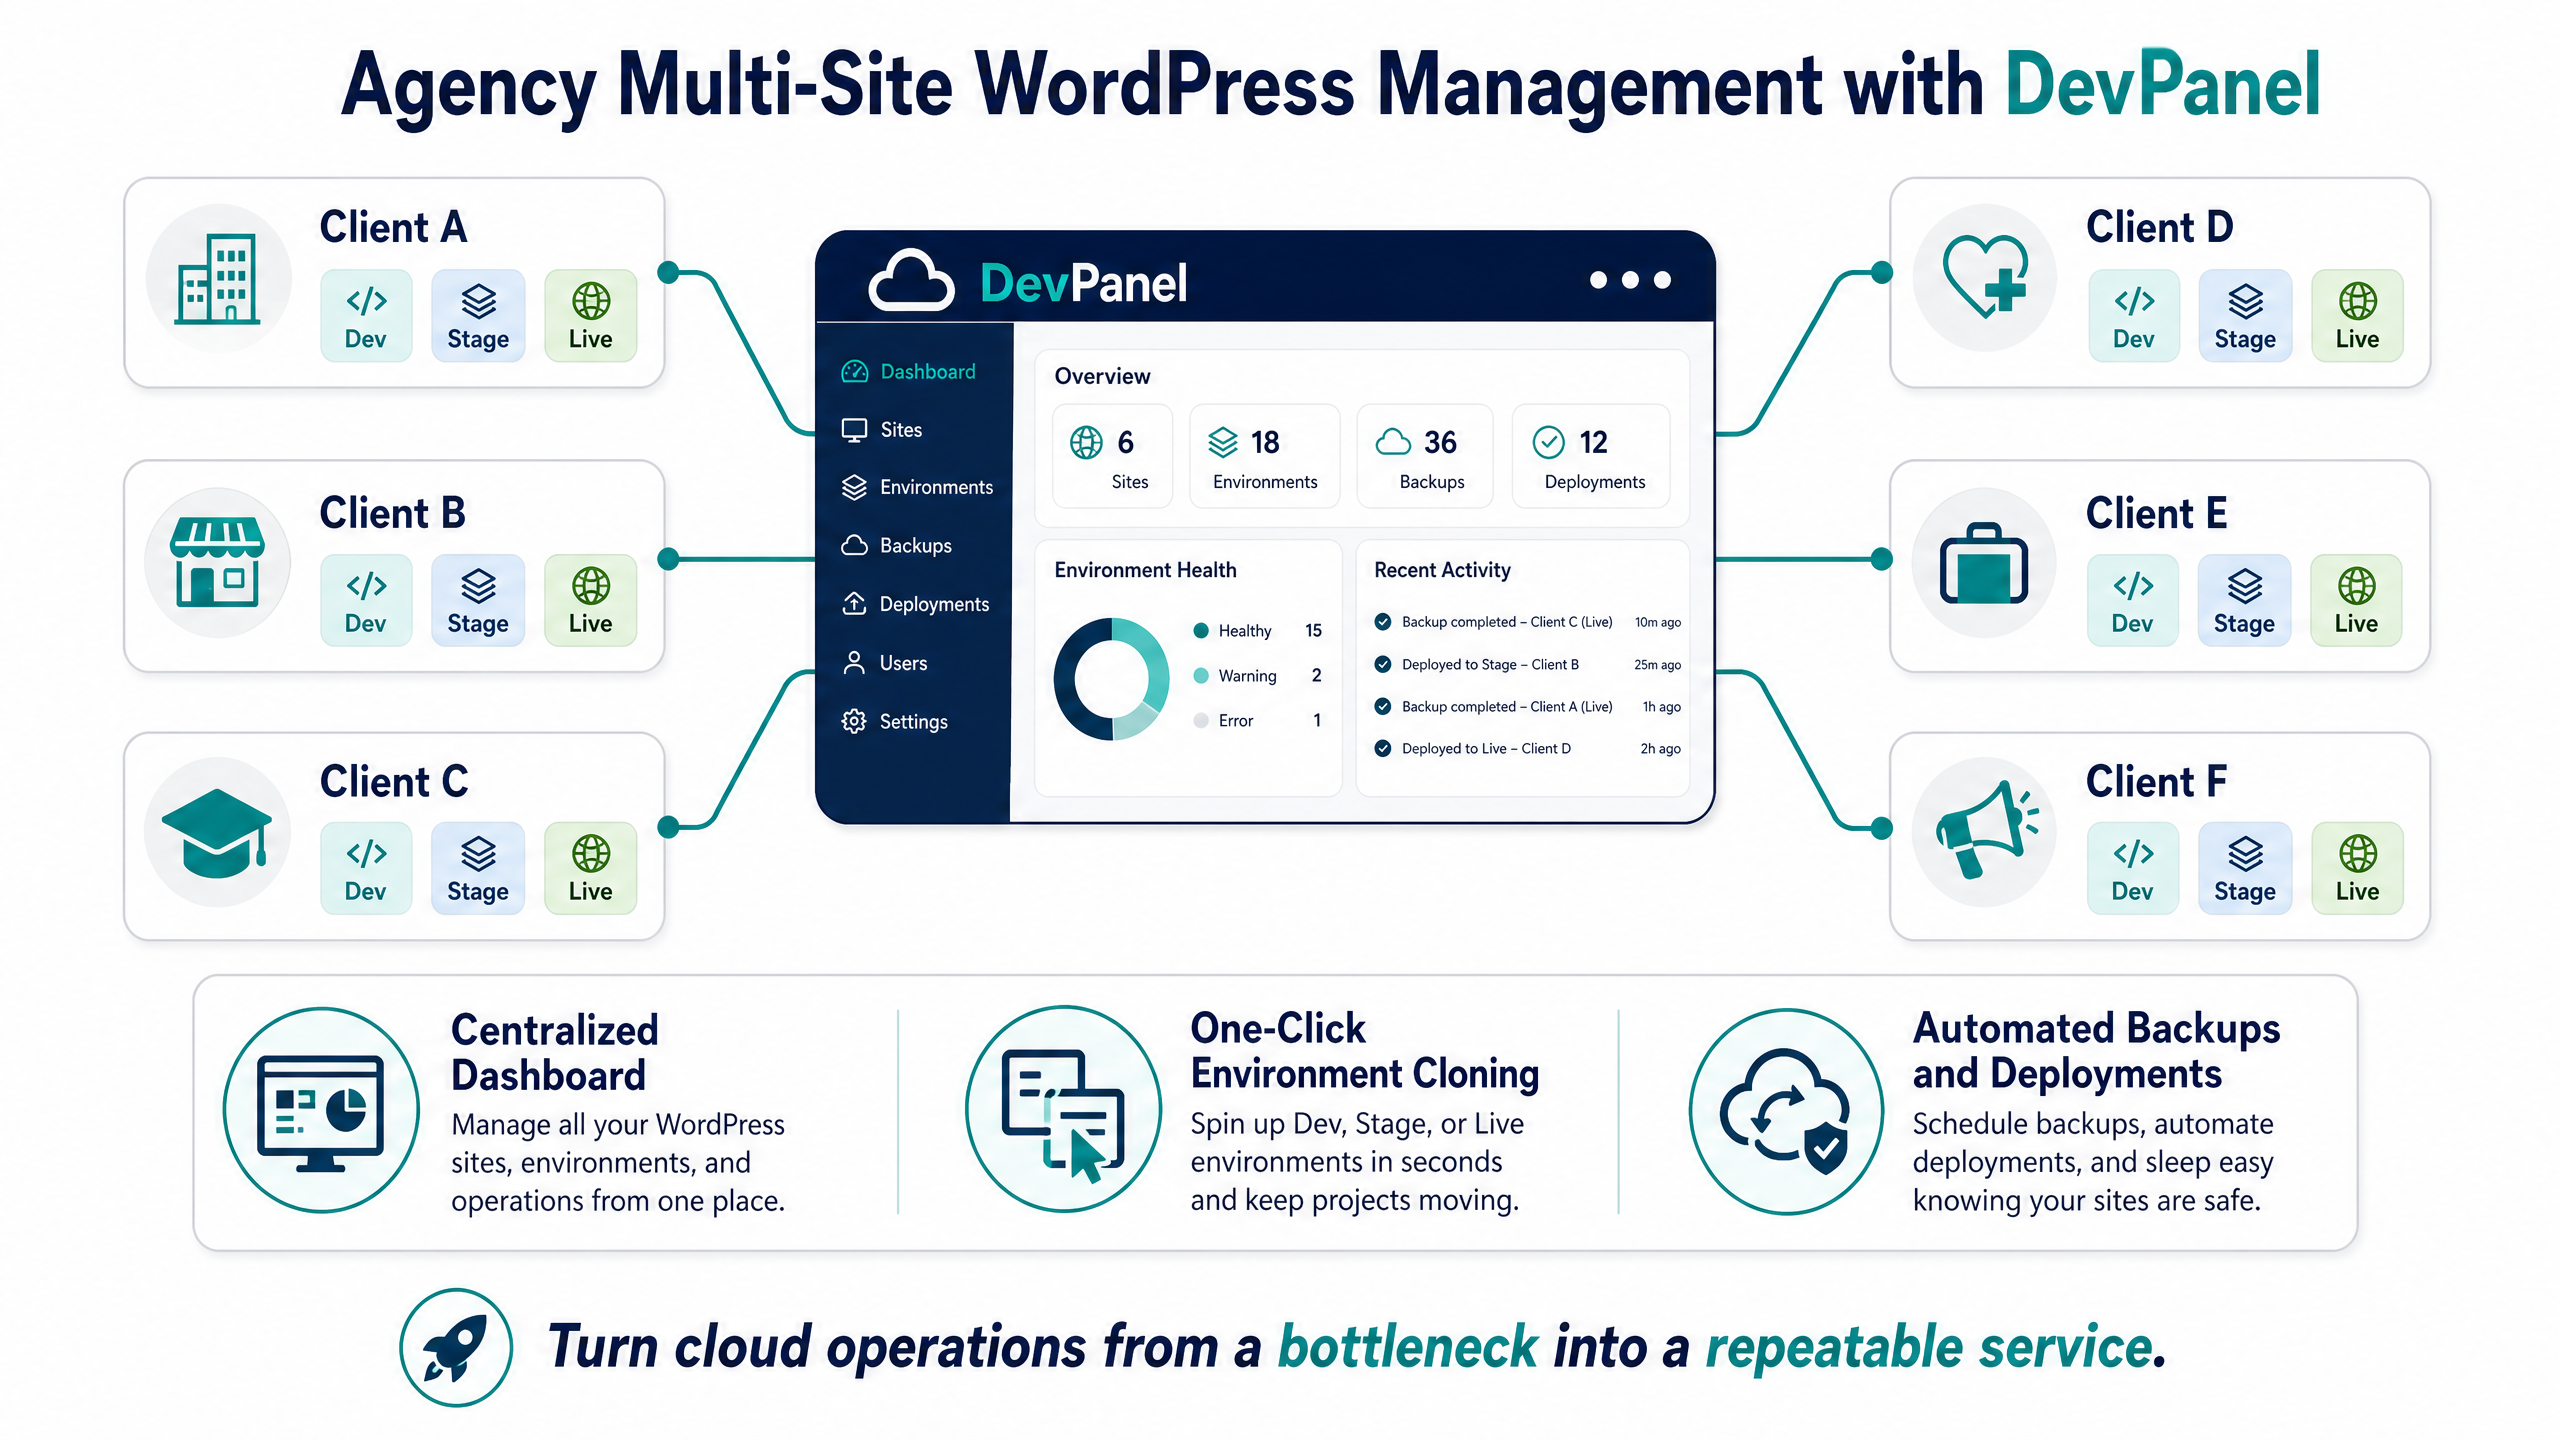Click Client D's heart with plus icon
Screen dimensions: 2560x1440
(x=1985, y=279)
